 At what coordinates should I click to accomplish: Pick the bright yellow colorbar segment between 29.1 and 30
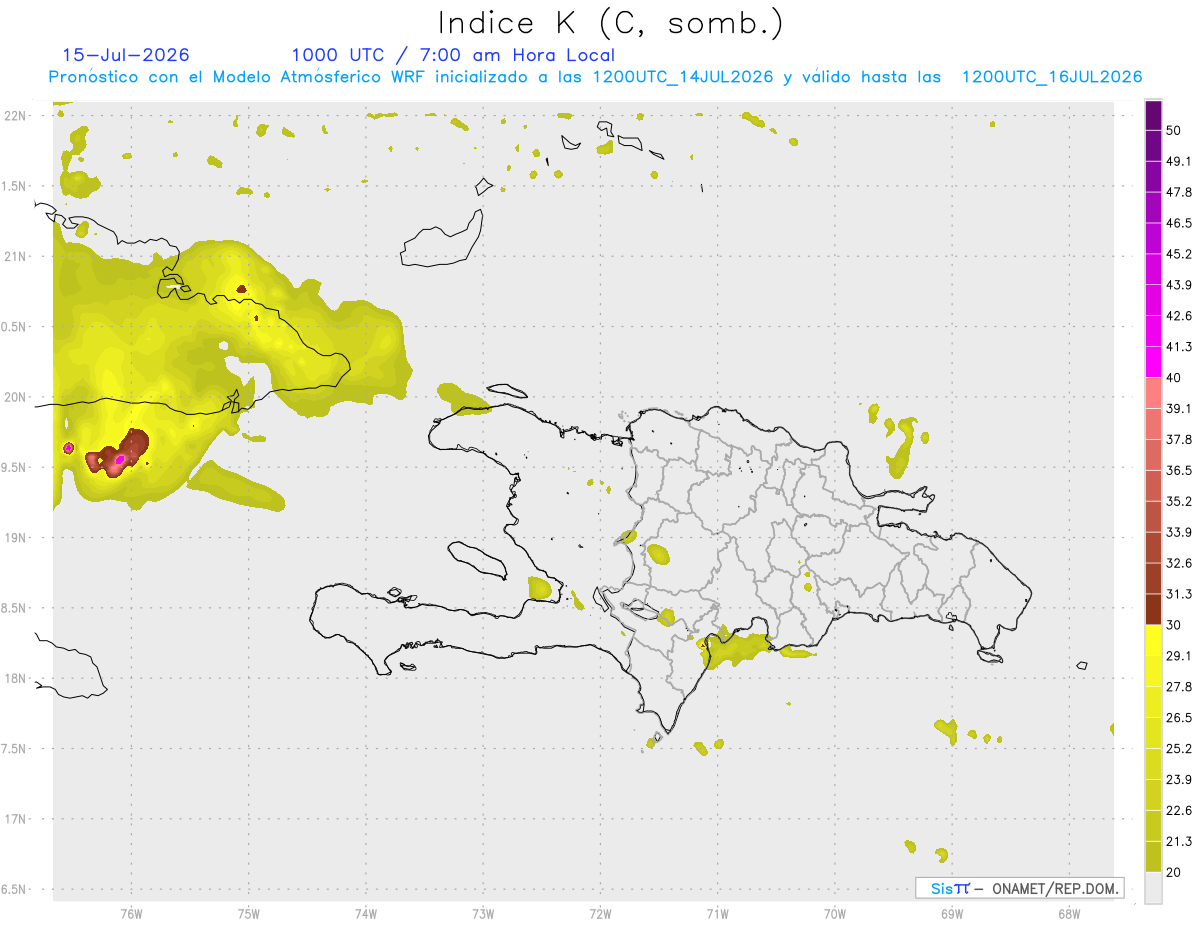click(1153, 640)
